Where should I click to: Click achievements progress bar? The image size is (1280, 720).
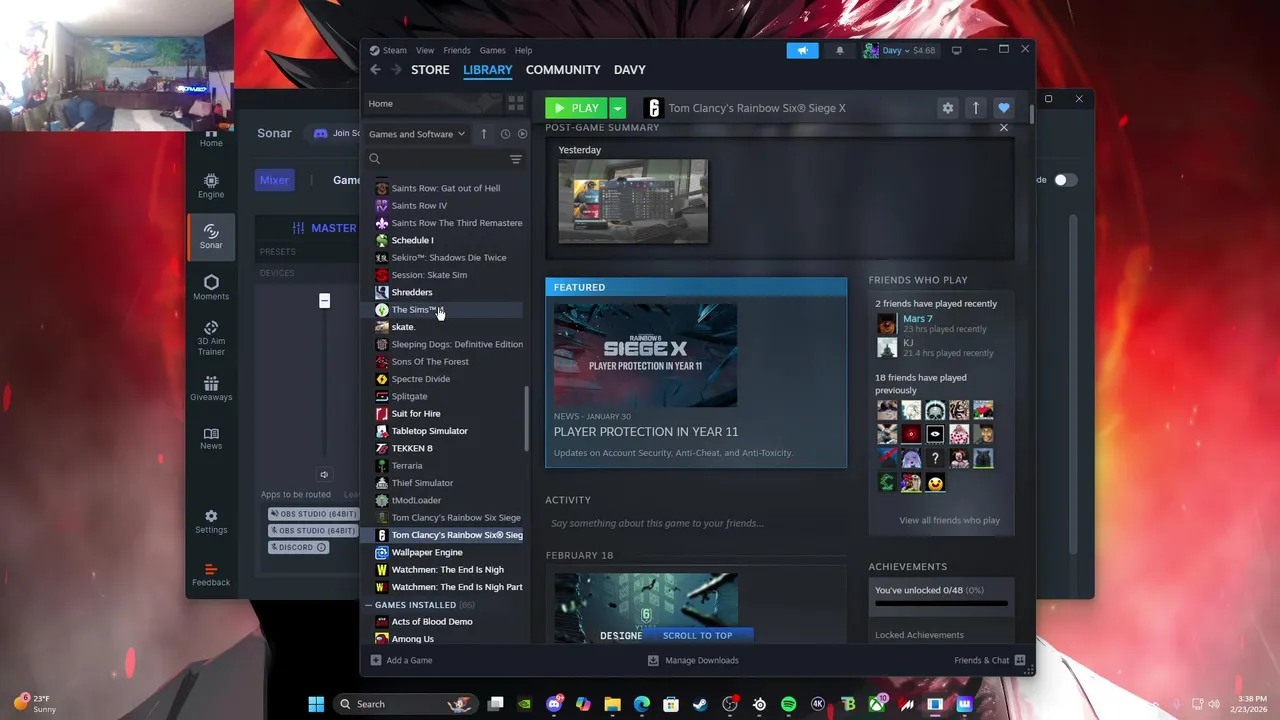point(941,603)
